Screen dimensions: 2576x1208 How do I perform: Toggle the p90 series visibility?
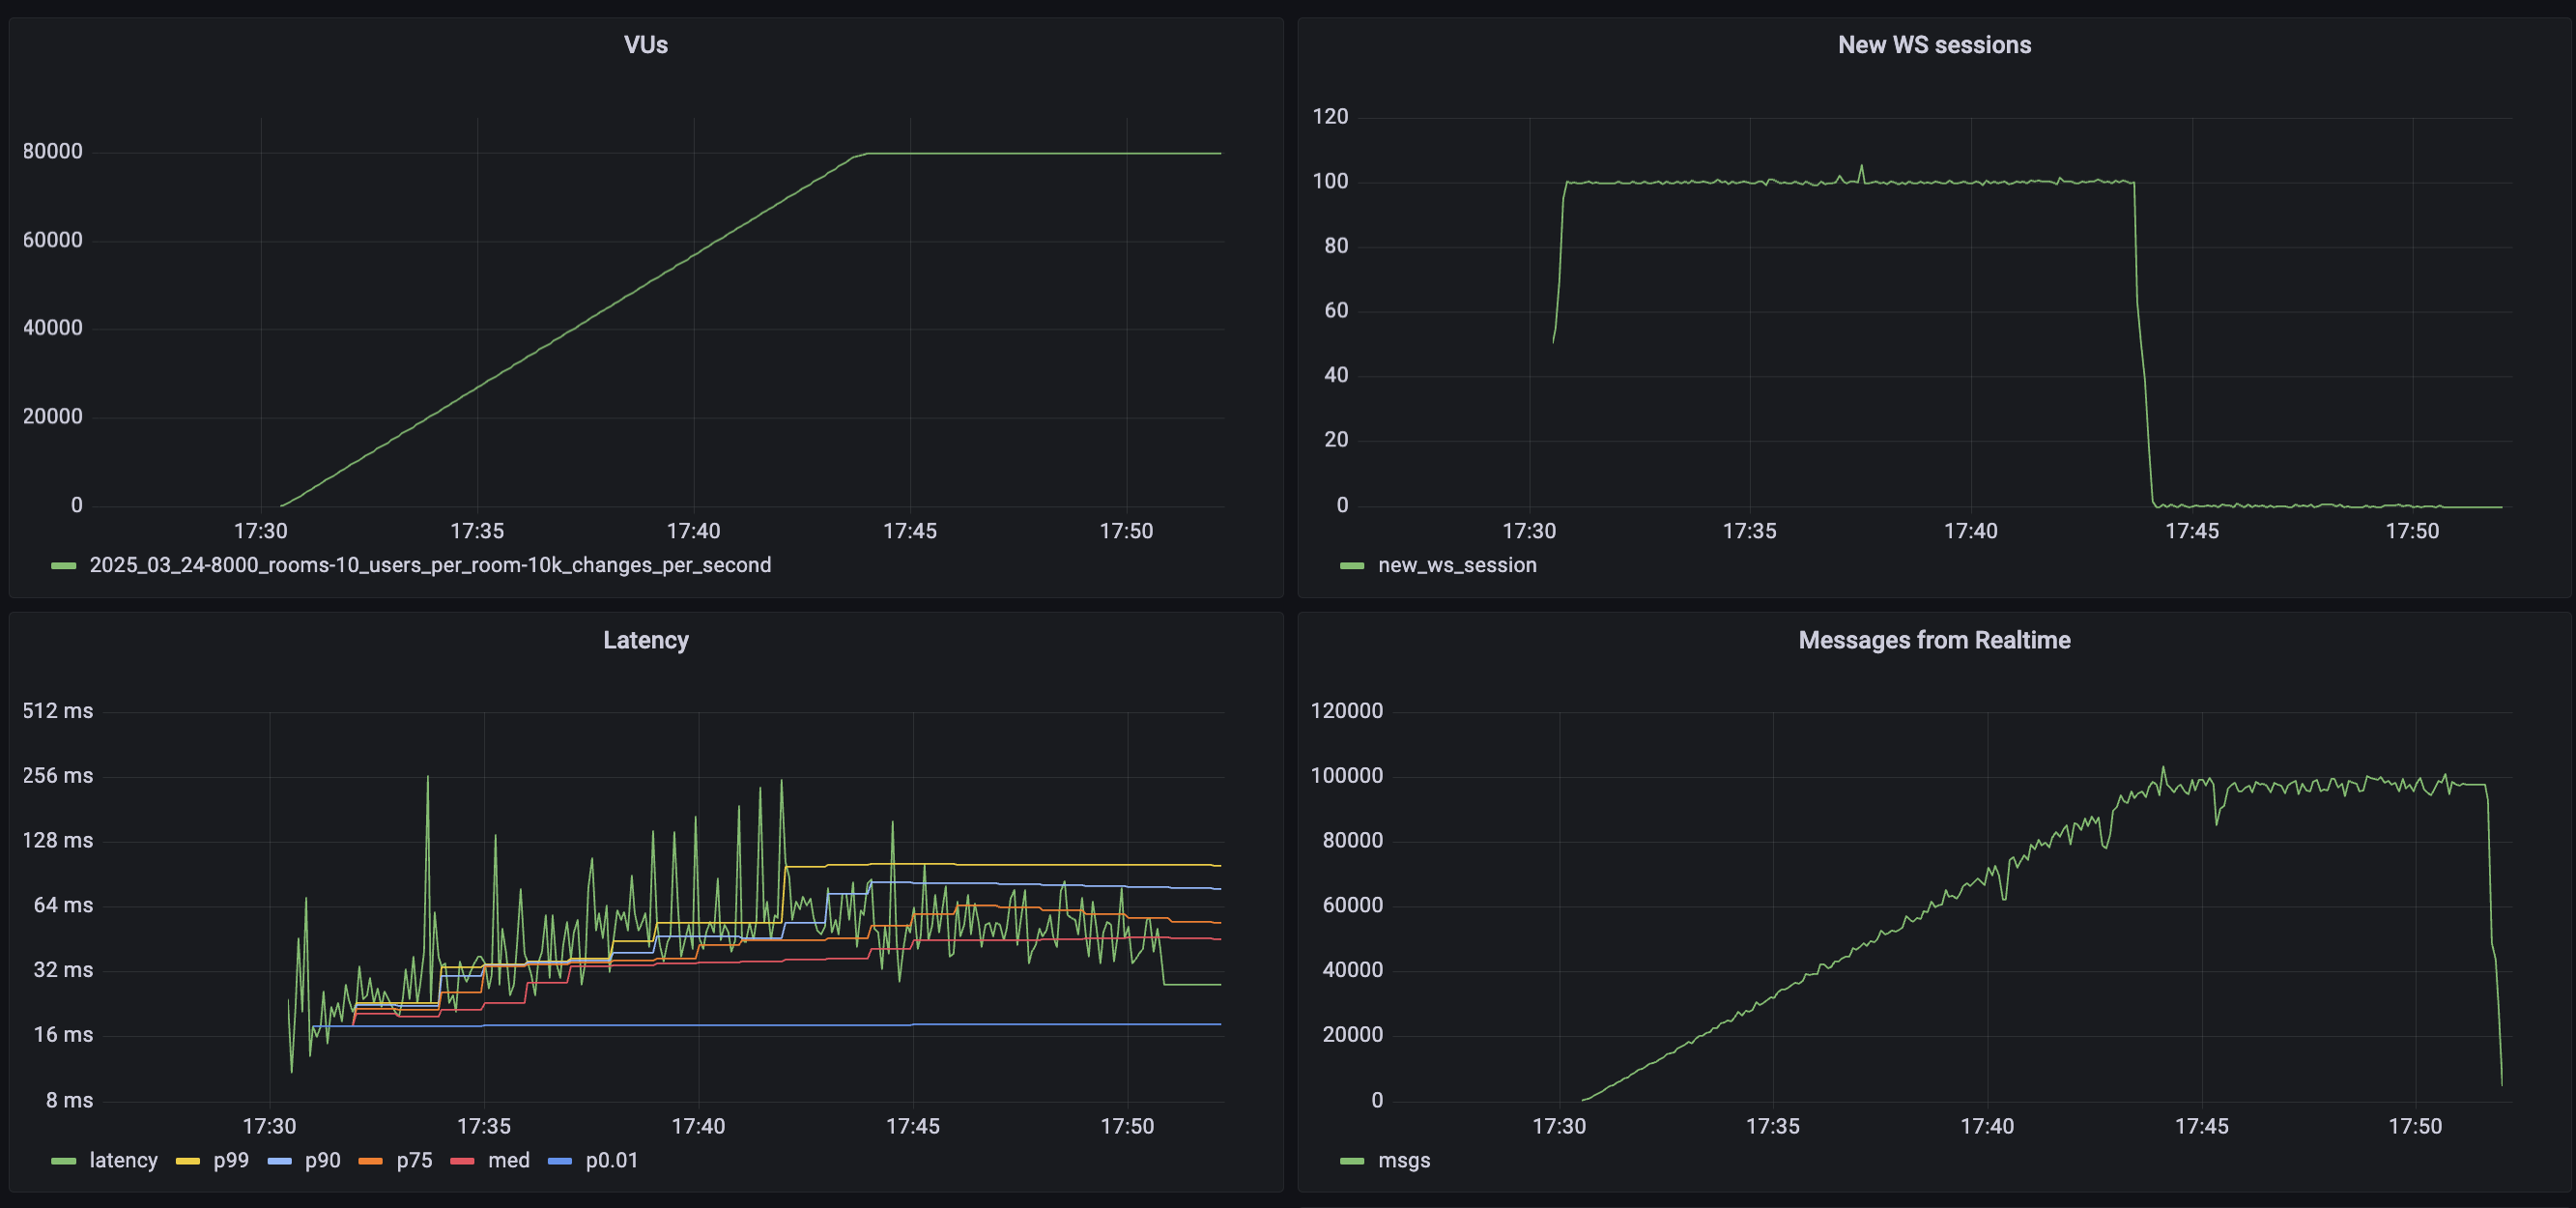[321, 1160]
